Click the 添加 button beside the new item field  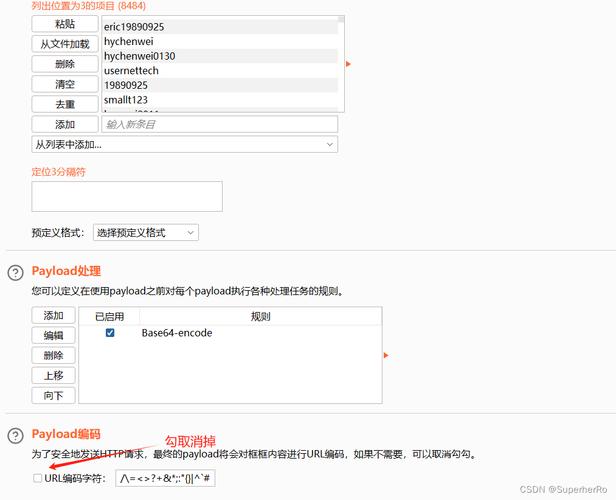(65, 124)
